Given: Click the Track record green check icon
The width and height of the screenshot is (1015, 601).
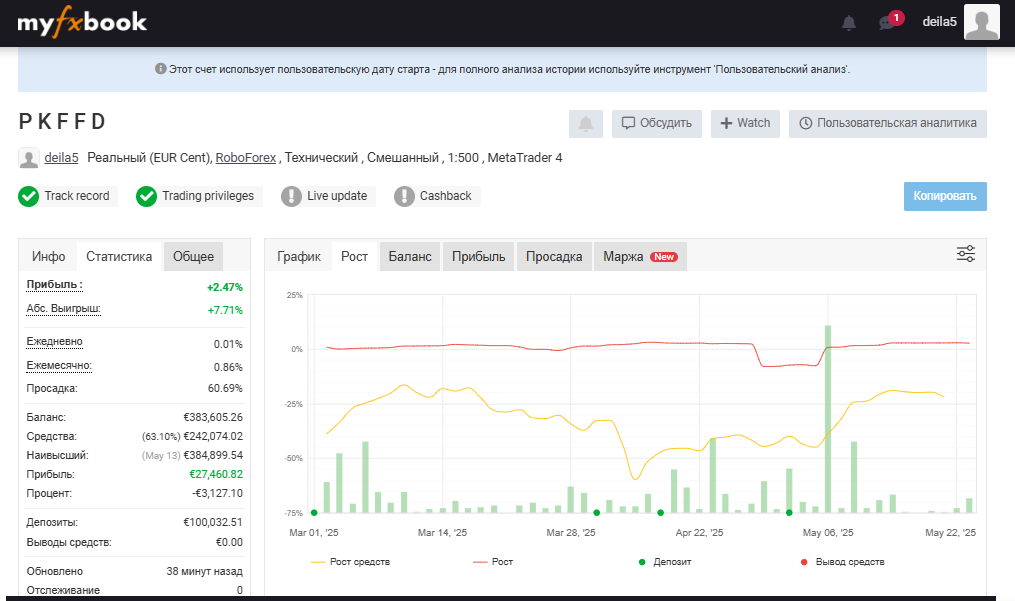Looking at the screenshot, I should click(28, 196).
